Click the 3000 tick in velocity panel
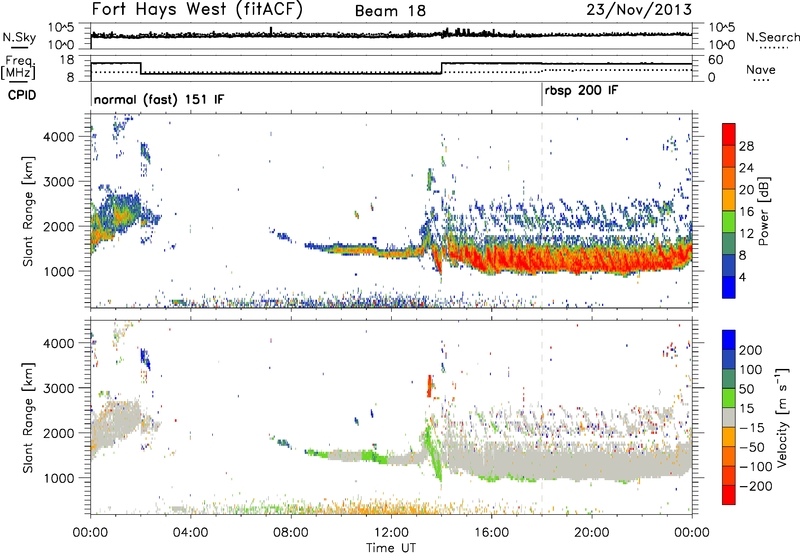 (59, 388)
